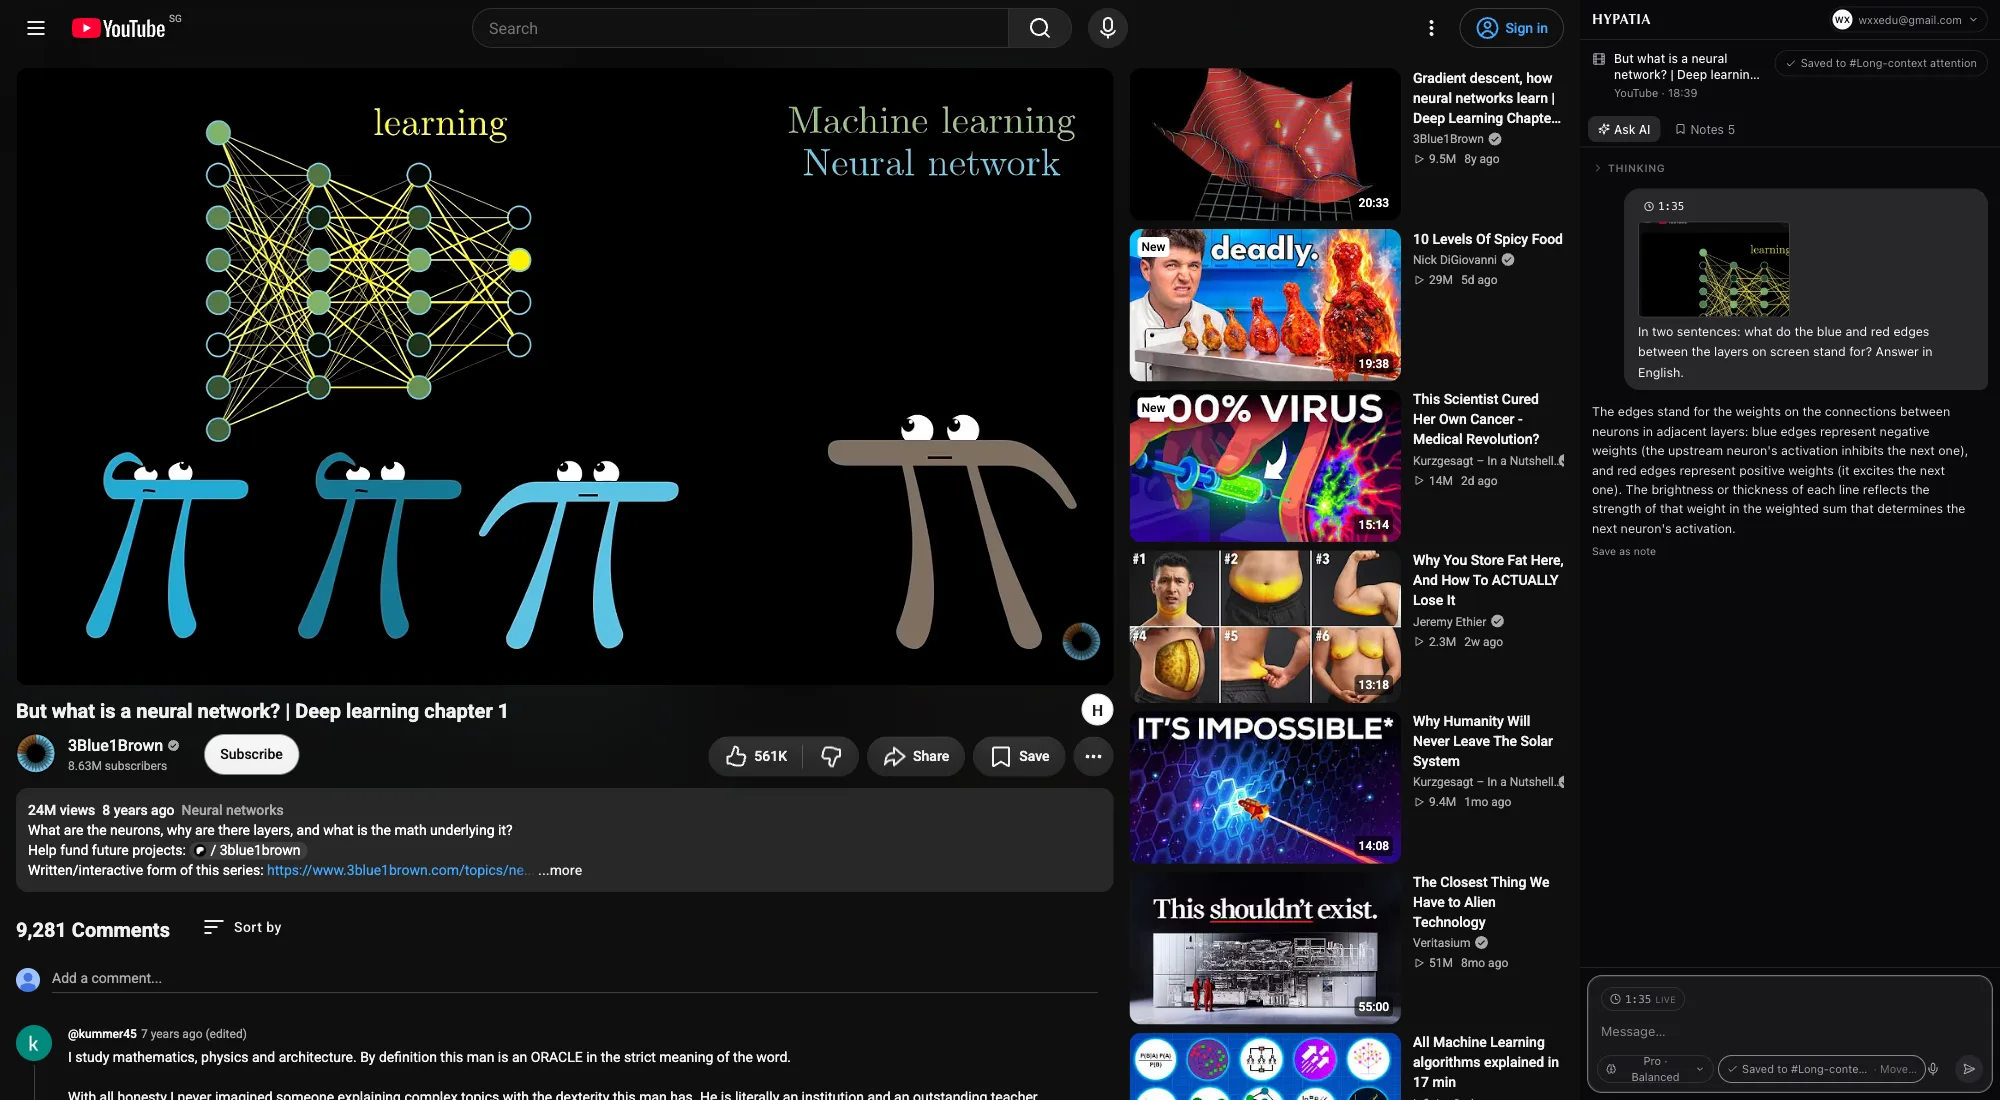The height and width of the screenshot is (1100, 2000).
Task: Click the WX account avatar in Hypatia
Action: tap(1842, 20)
